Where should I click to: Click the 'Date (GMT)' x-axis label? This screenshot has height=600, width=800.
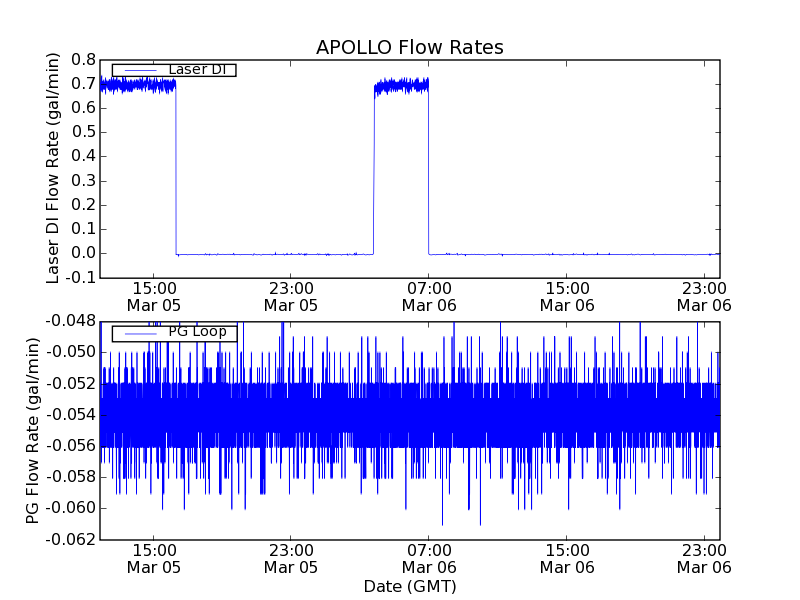click(410, 586)
